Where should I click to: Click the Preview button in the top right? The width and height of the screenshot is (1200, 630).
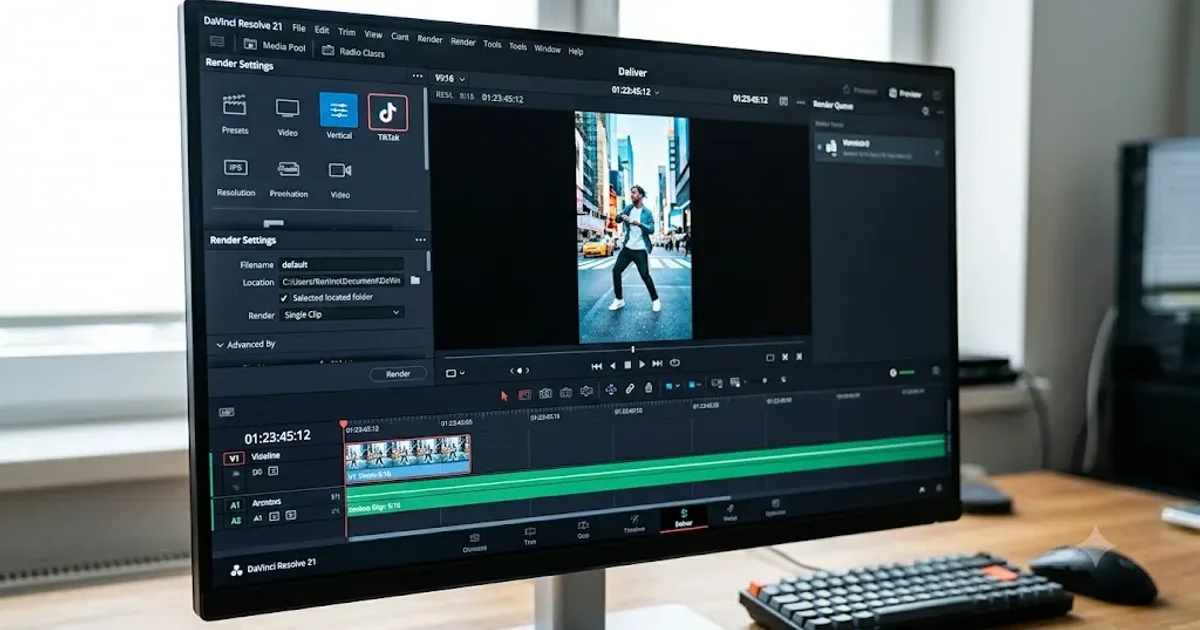click(904, 92)
